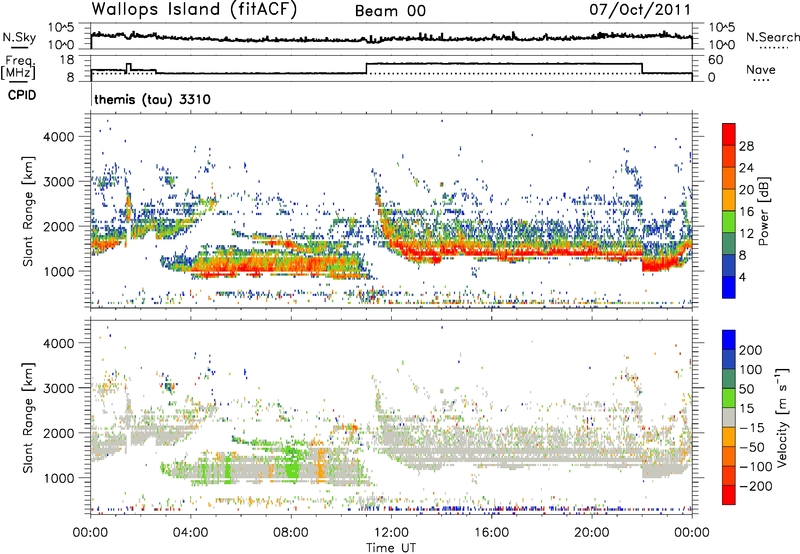Click the '-15' label on Velocity color bar
The image size is (800, 554).
[752, 427]
